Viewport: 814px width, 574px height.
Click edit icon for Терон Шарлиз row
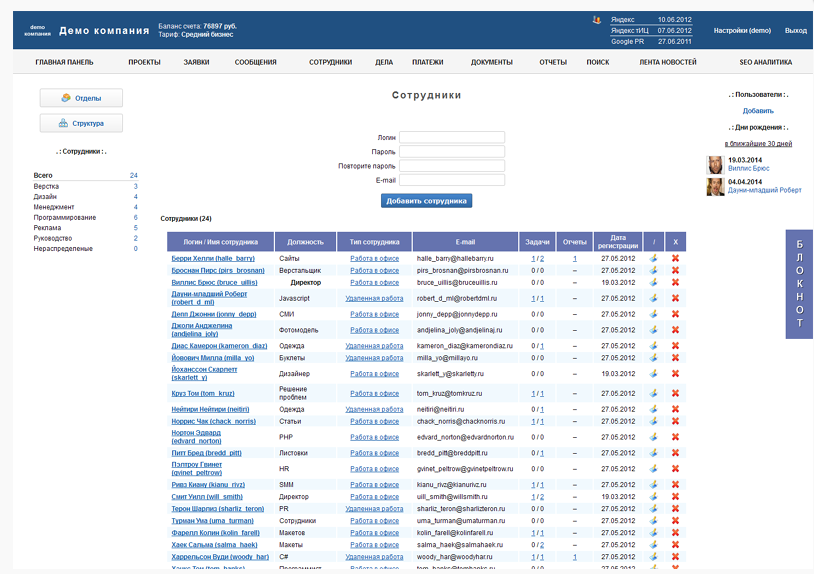(654, 509)
